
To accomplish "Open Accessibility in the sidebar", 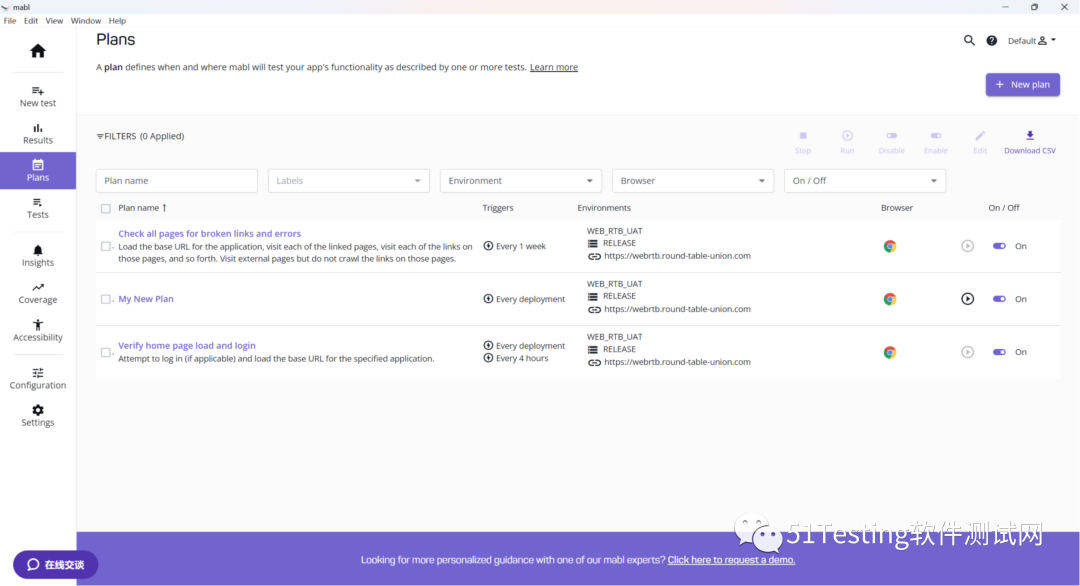I will (x=38, y=331).
